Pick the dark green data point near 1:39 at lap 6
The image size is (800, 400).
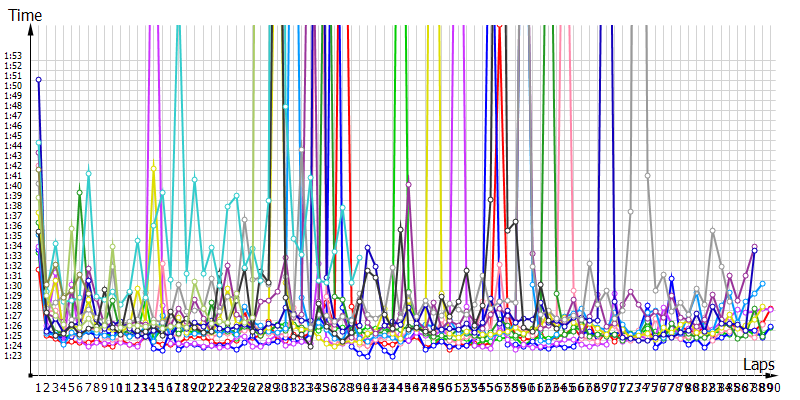pos(80,191)
